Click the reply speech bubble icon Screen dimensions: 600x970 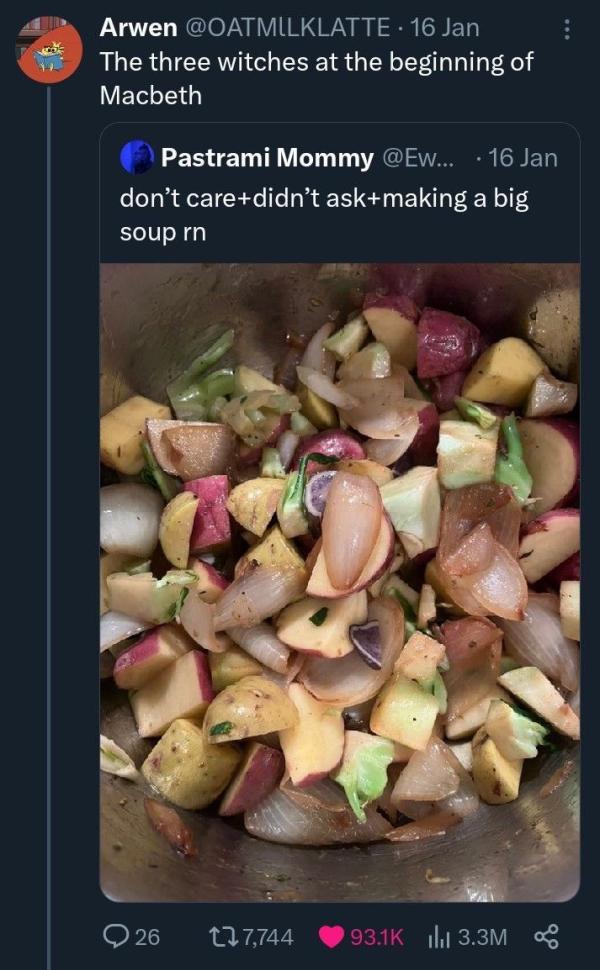[x=117, y=936]
